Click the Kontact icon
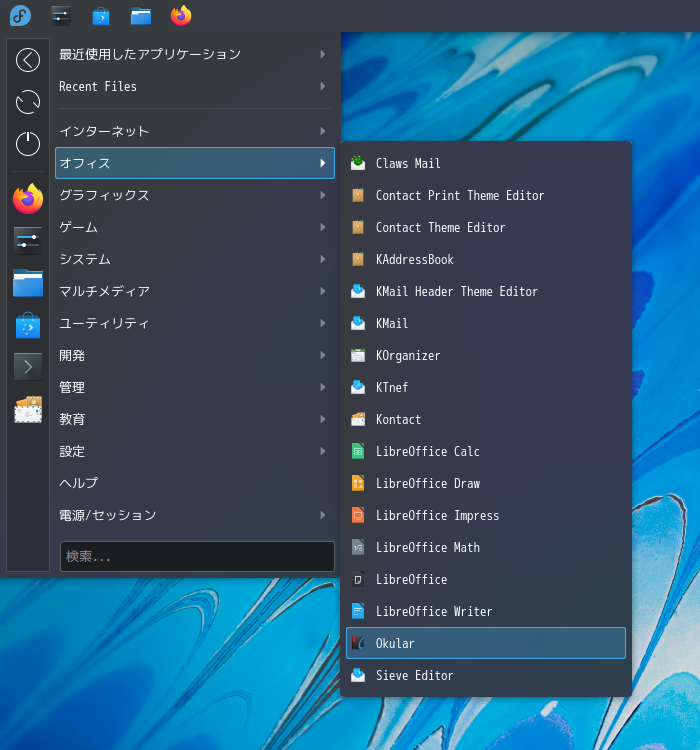The image size is (700, 750). [x=358, y=419]
